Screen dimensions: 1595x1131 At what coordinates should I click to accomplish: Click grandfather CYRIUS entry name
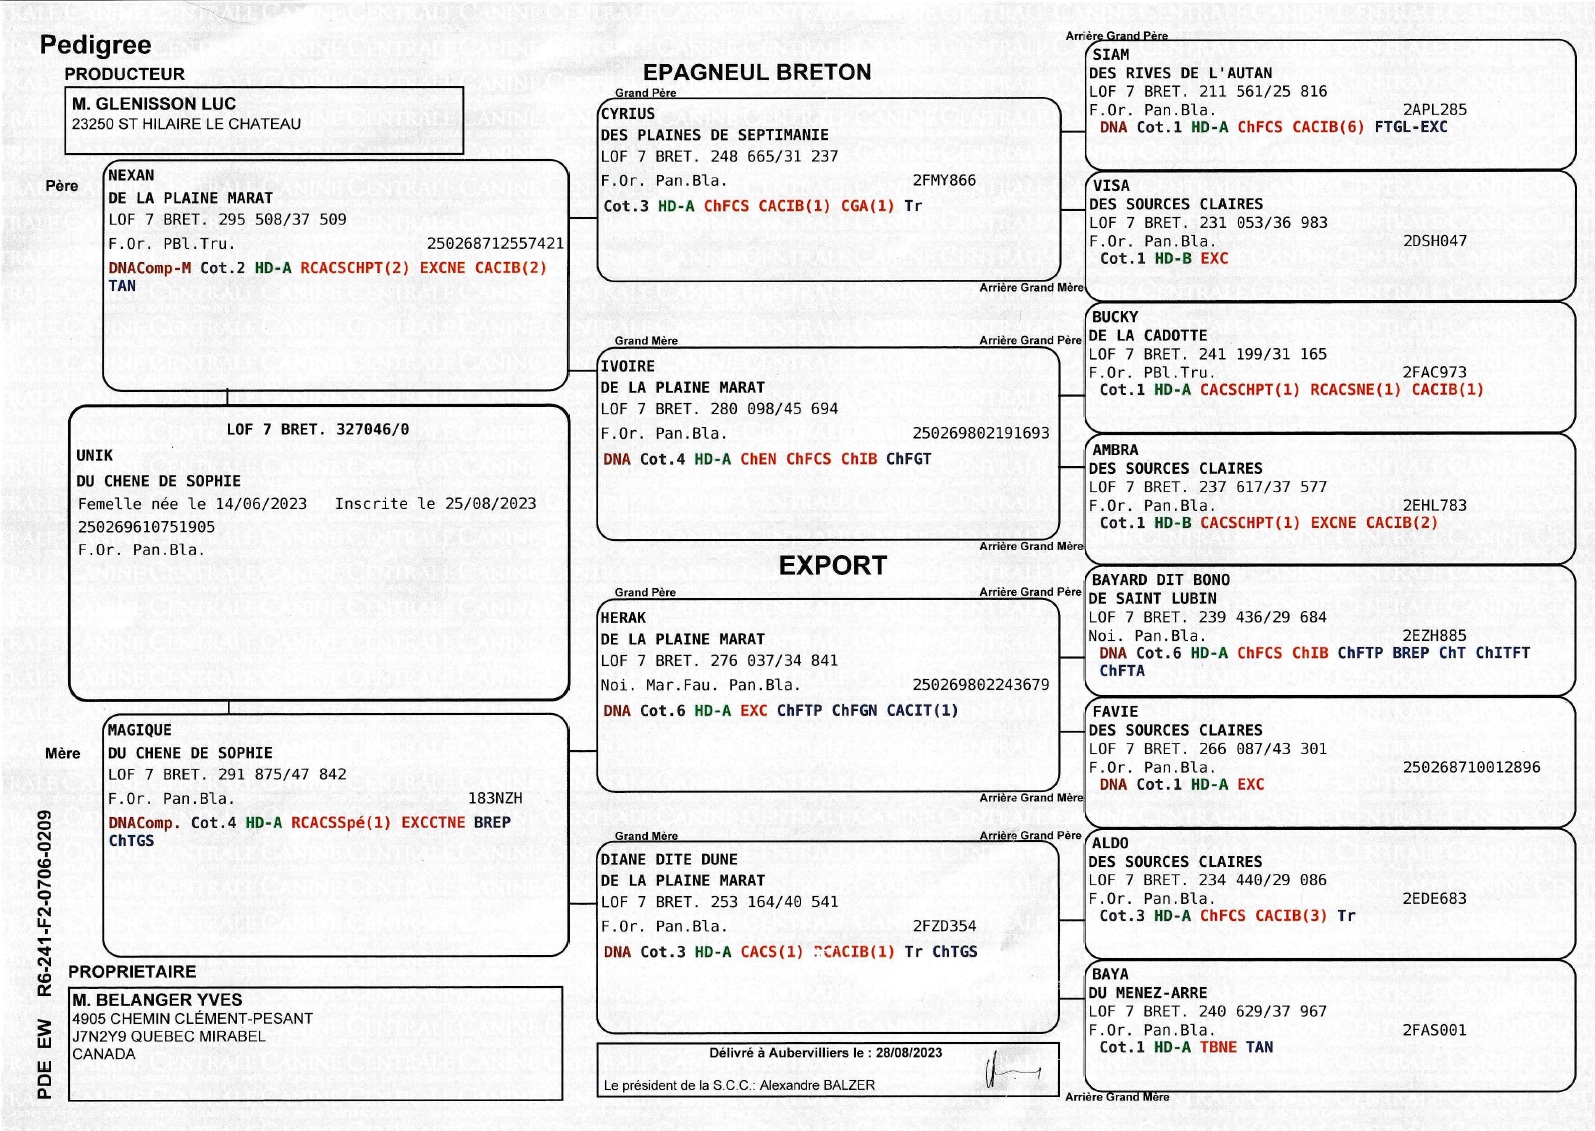tap(627, 114)
